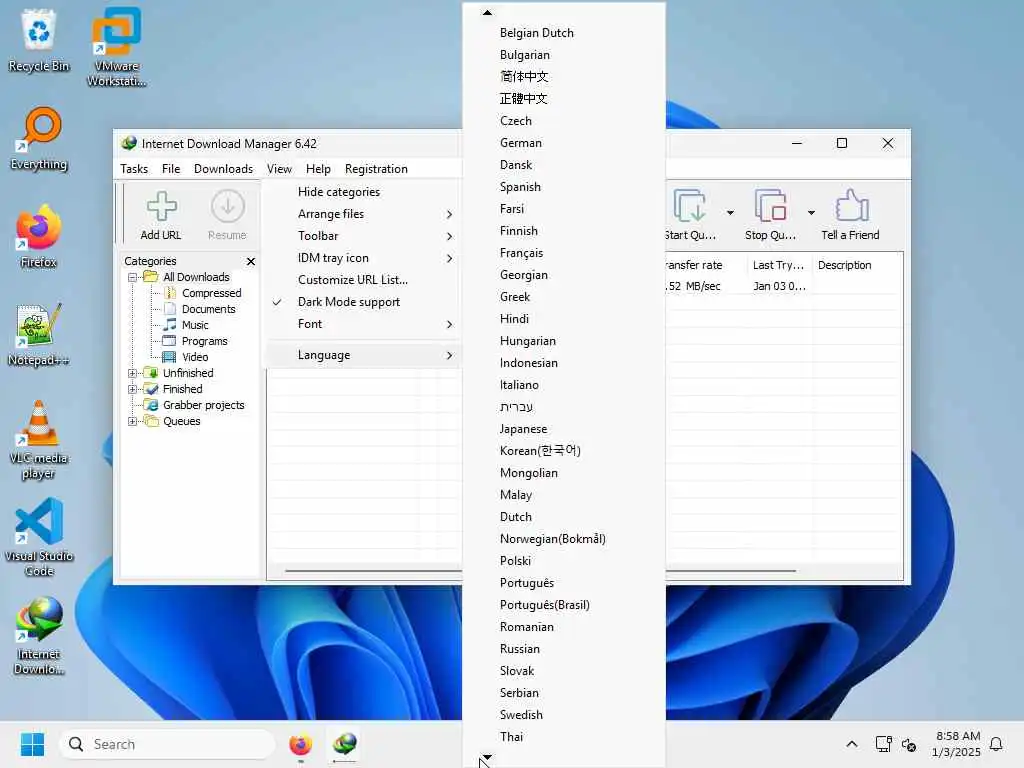Select Belgian Dutch language
The image size is (1024, 768).
click(564, 33)
